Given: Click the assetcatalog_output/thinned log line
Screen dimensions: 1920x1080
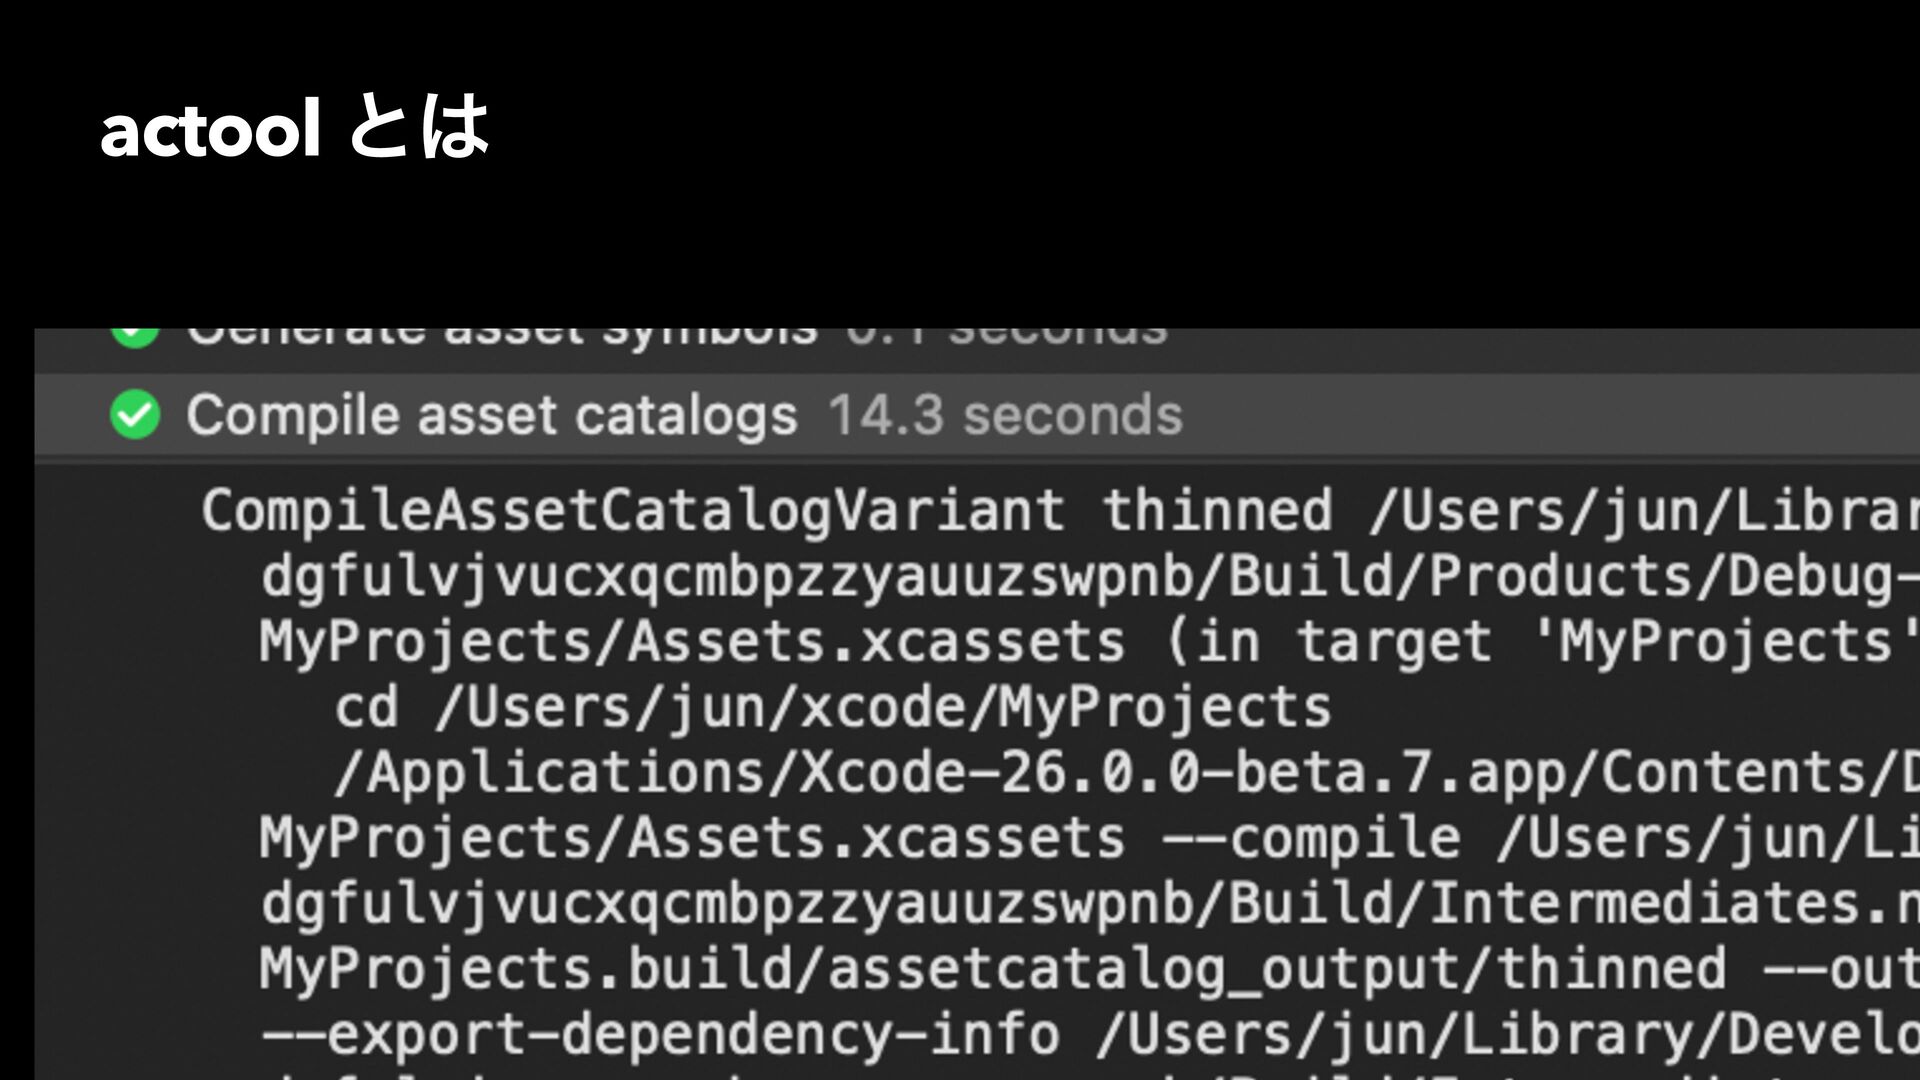Looking at the screenshot, I should pyautogui.click(x=1090, y=969).
